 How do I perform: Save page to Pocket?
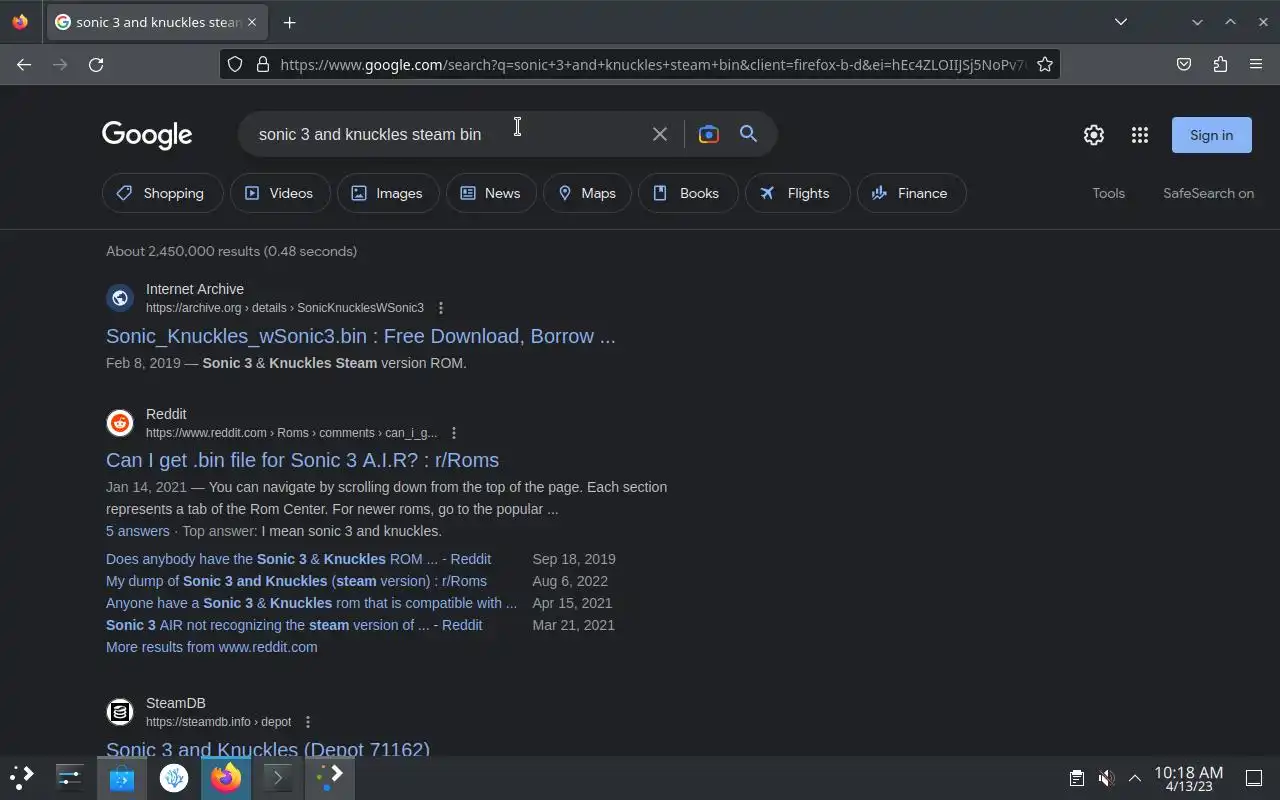click(x=1184, y=64)
